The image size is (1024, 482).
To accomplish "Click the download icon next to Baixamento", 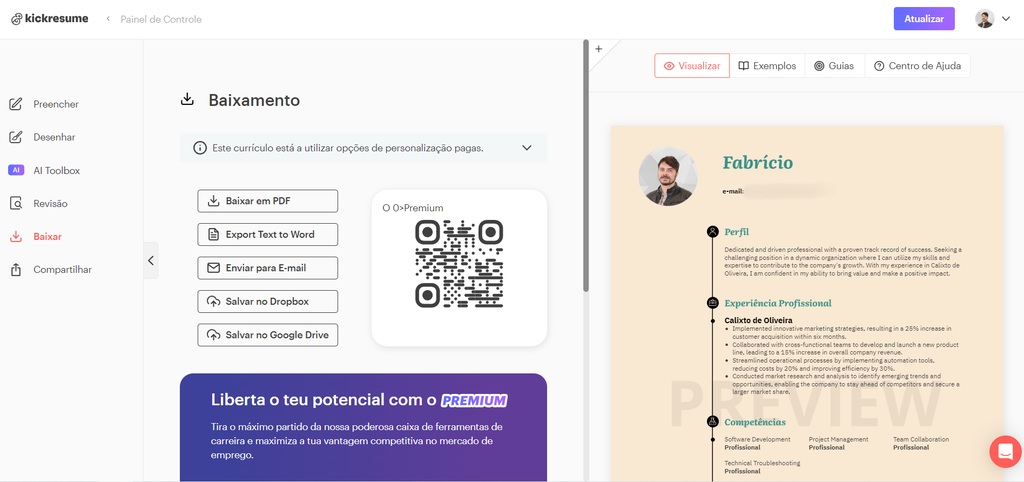I will click(187, 100).
